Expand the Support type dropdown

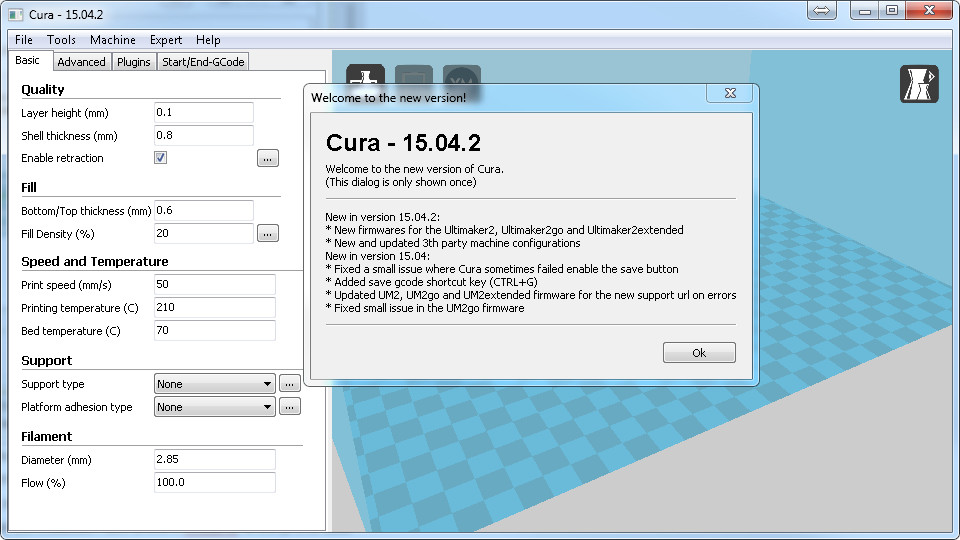click(214, 384)
